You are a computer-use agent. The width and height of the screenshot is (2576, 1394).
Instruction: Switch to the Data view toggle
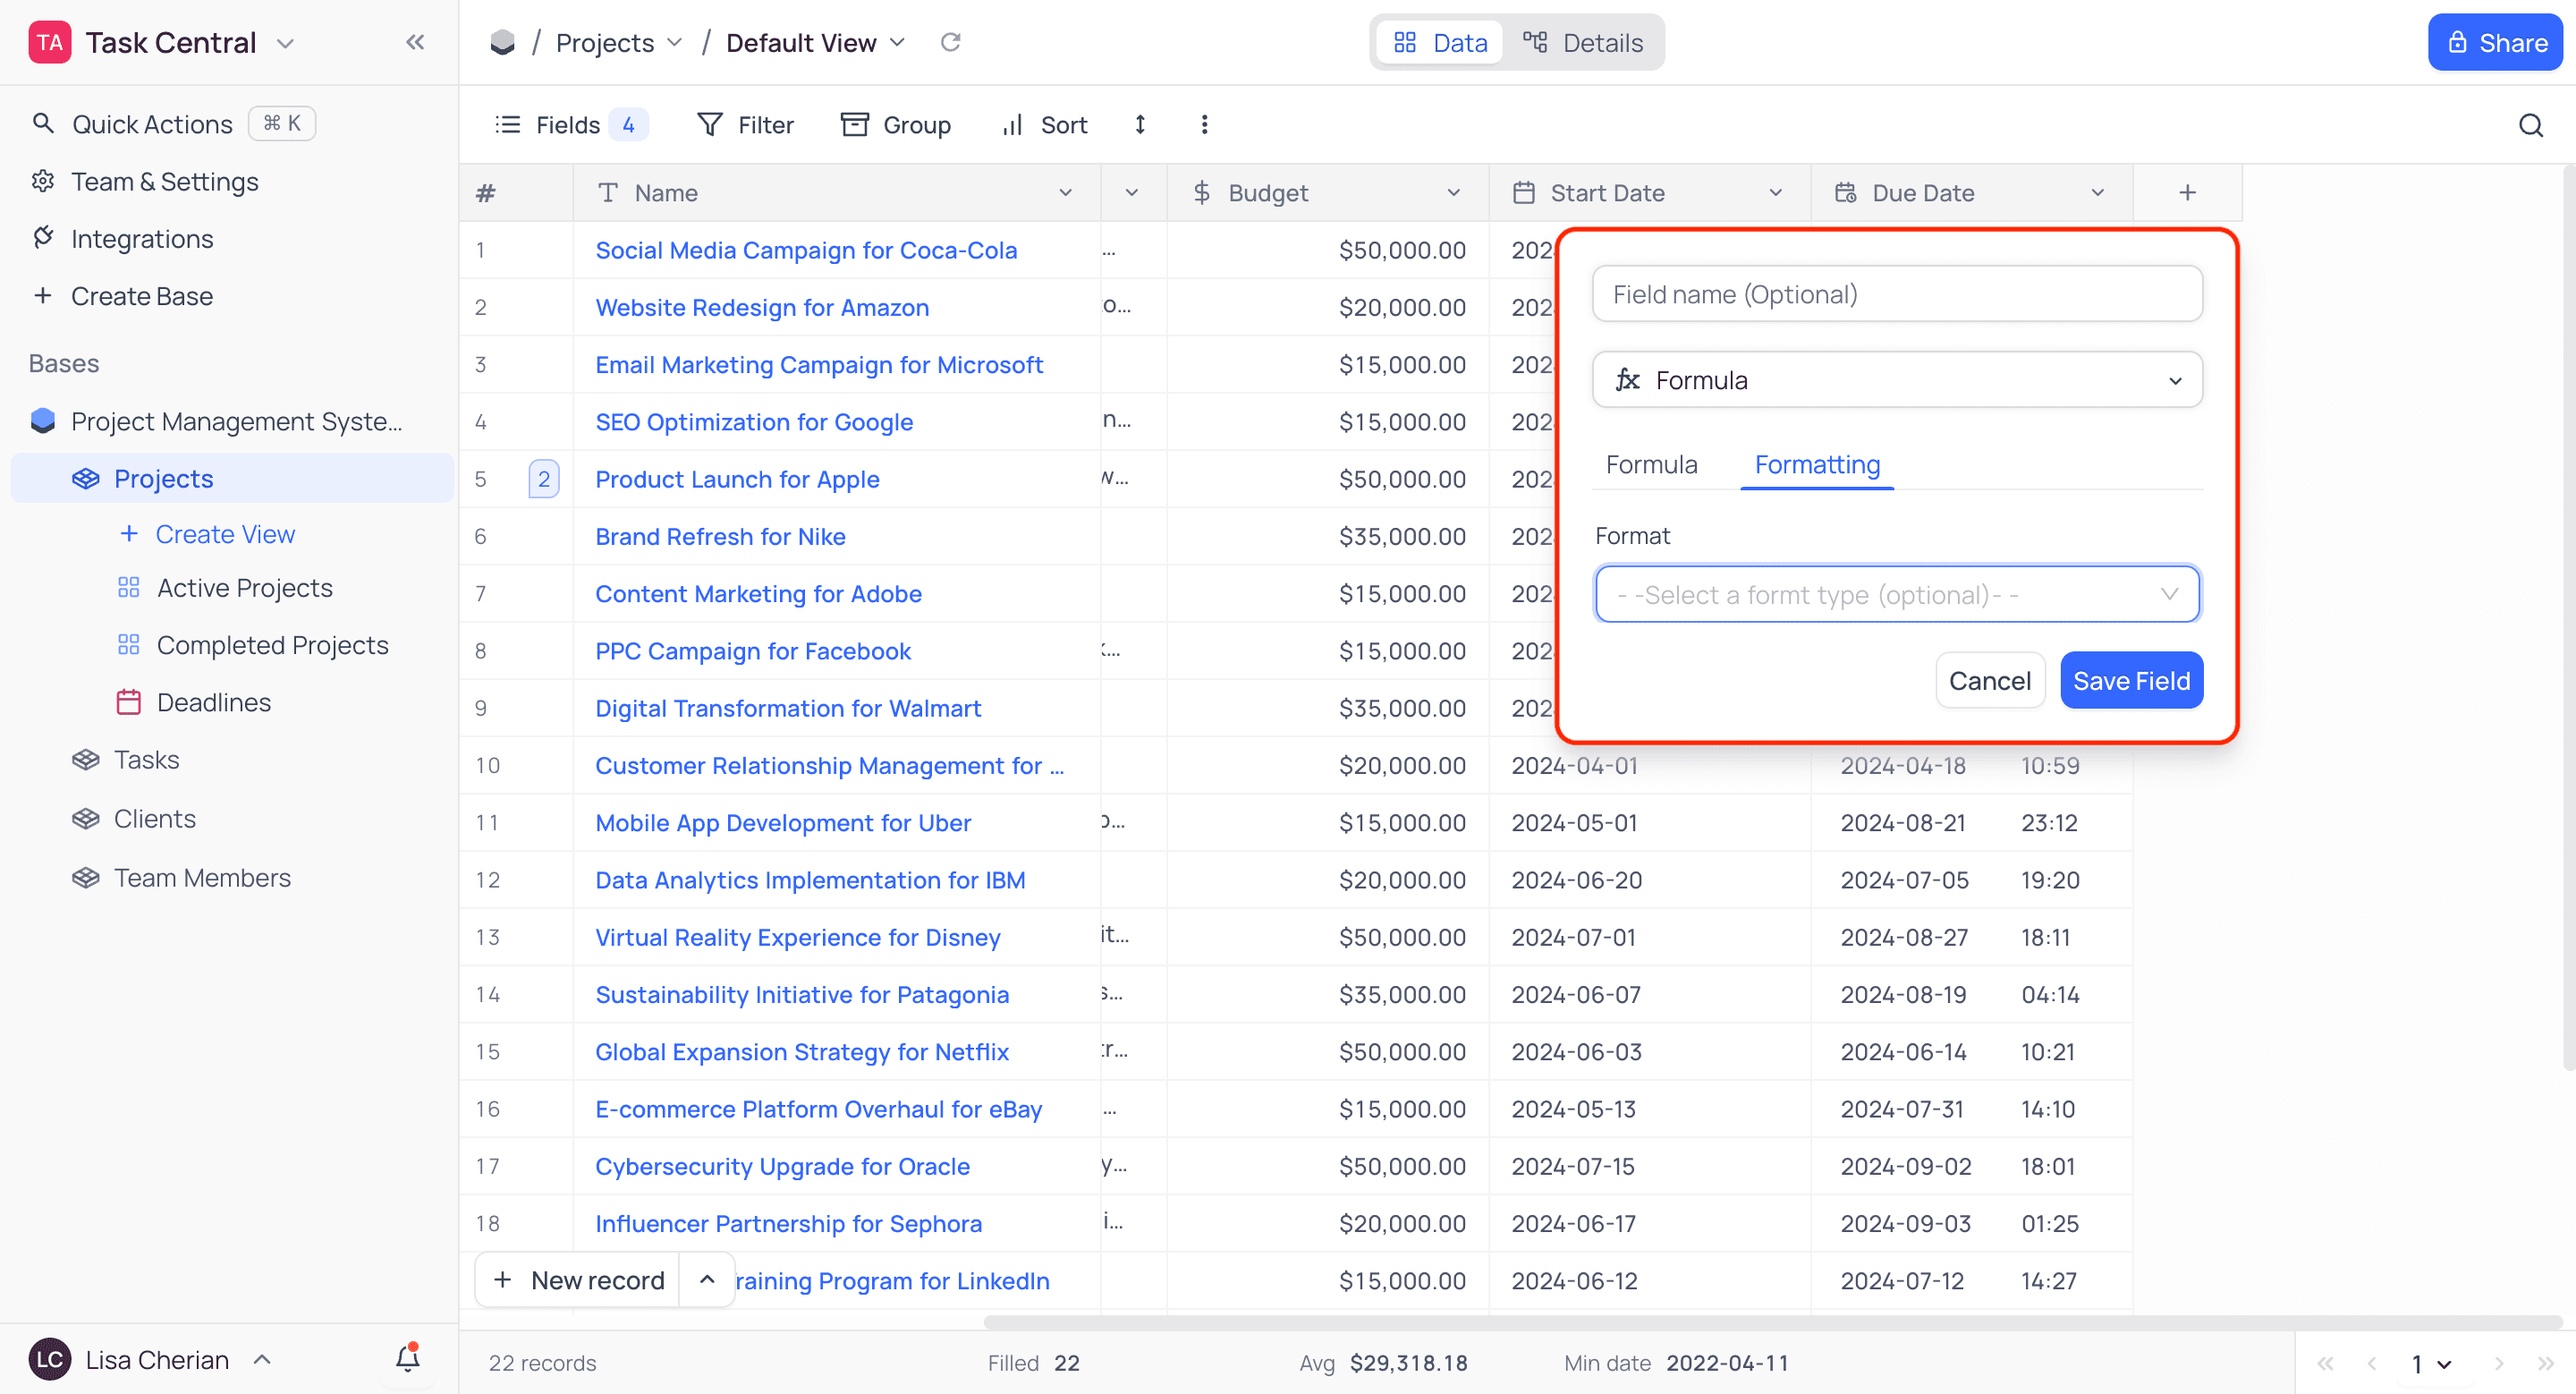1440,43
